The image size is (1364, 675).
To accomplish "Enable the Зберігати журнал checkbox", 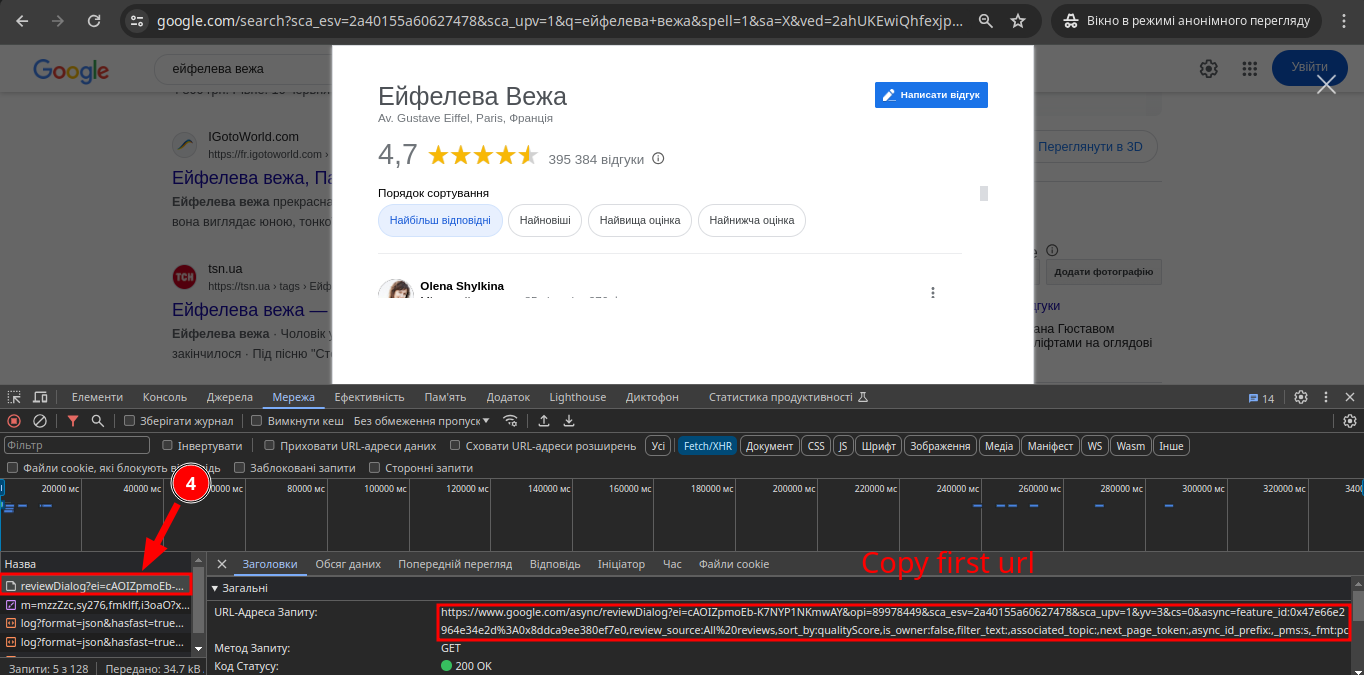I will point(129,421).
